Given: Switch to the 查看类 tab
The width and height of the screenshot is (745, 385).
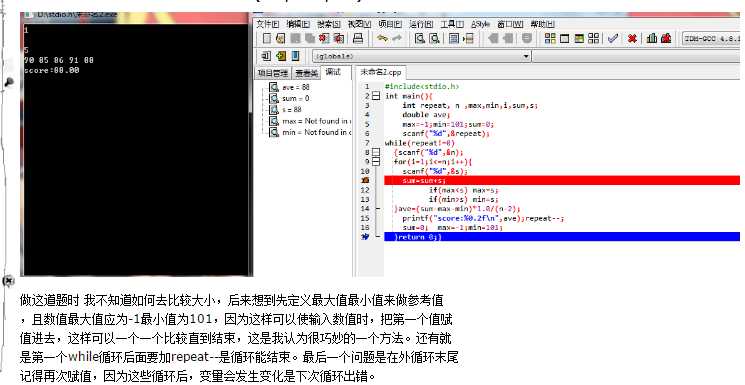Looking at the screenshot, I should tap(306, 73).
